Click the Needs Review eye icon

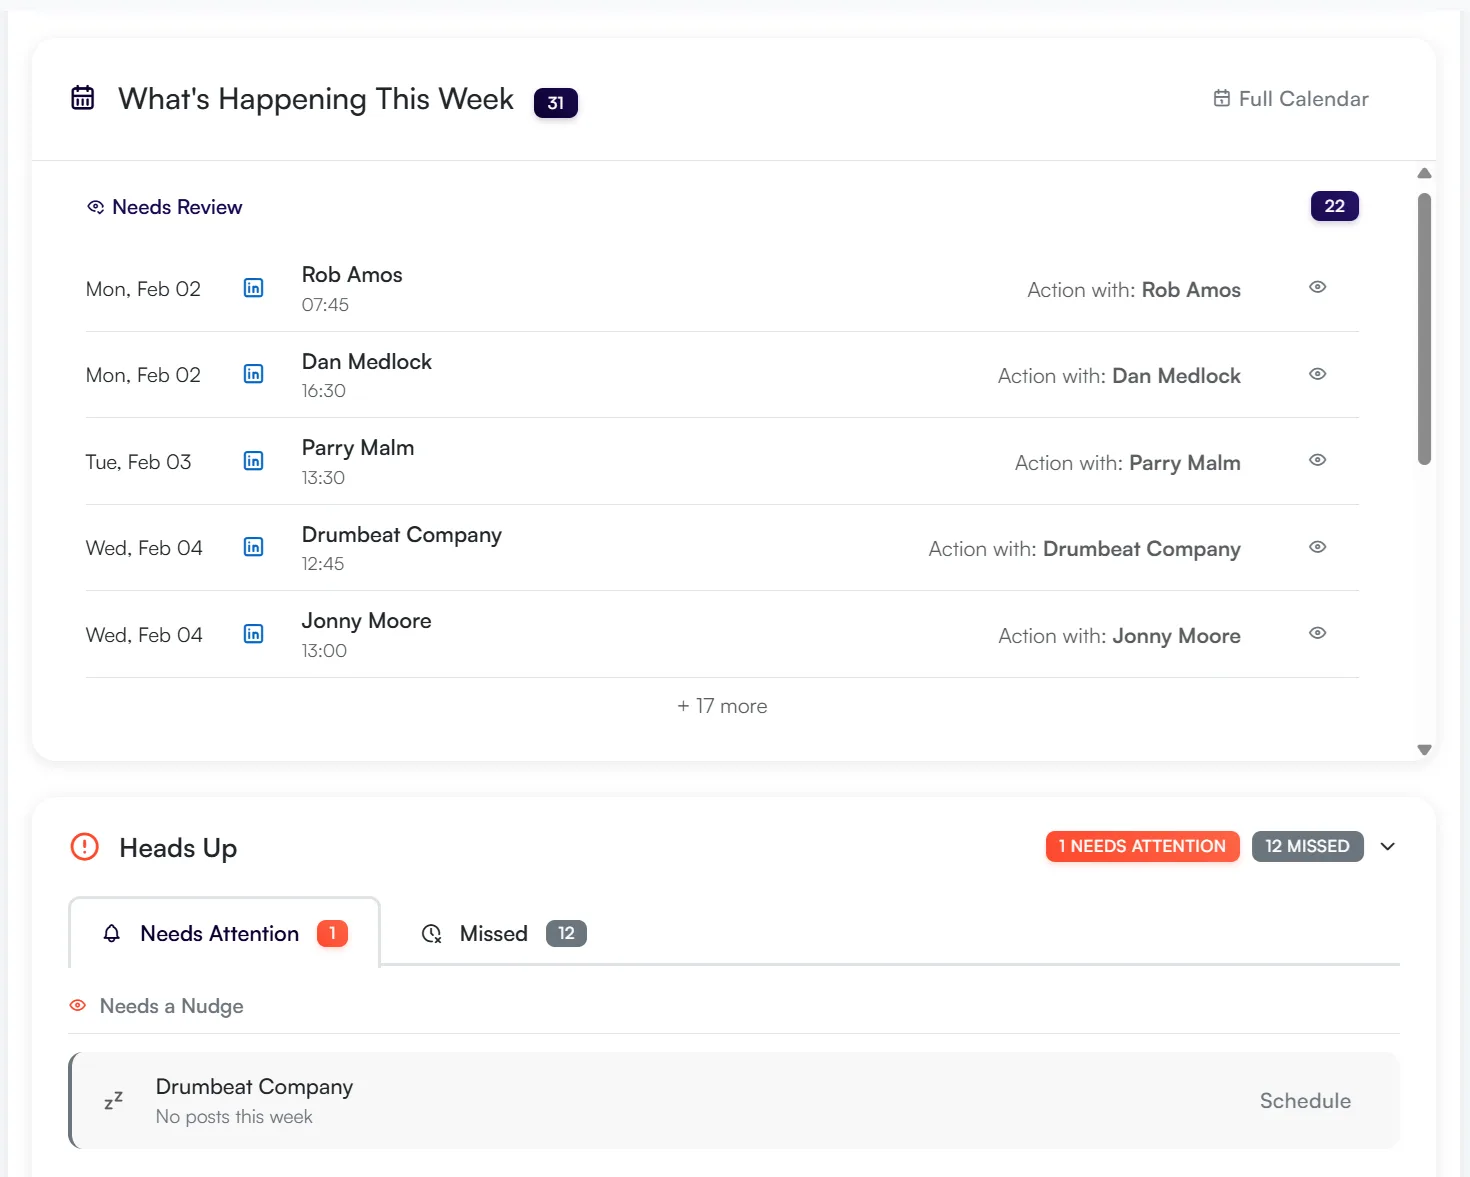96,207
